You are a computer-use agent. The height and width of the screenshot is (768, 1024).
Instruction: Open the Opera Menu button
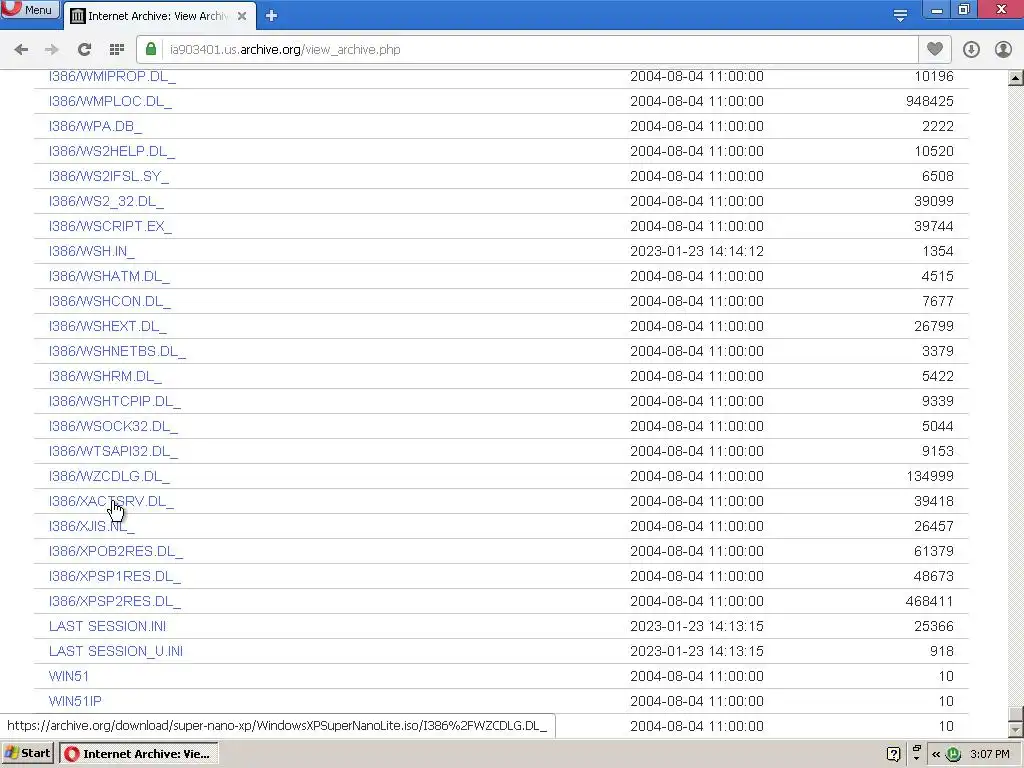click(29, 10)
